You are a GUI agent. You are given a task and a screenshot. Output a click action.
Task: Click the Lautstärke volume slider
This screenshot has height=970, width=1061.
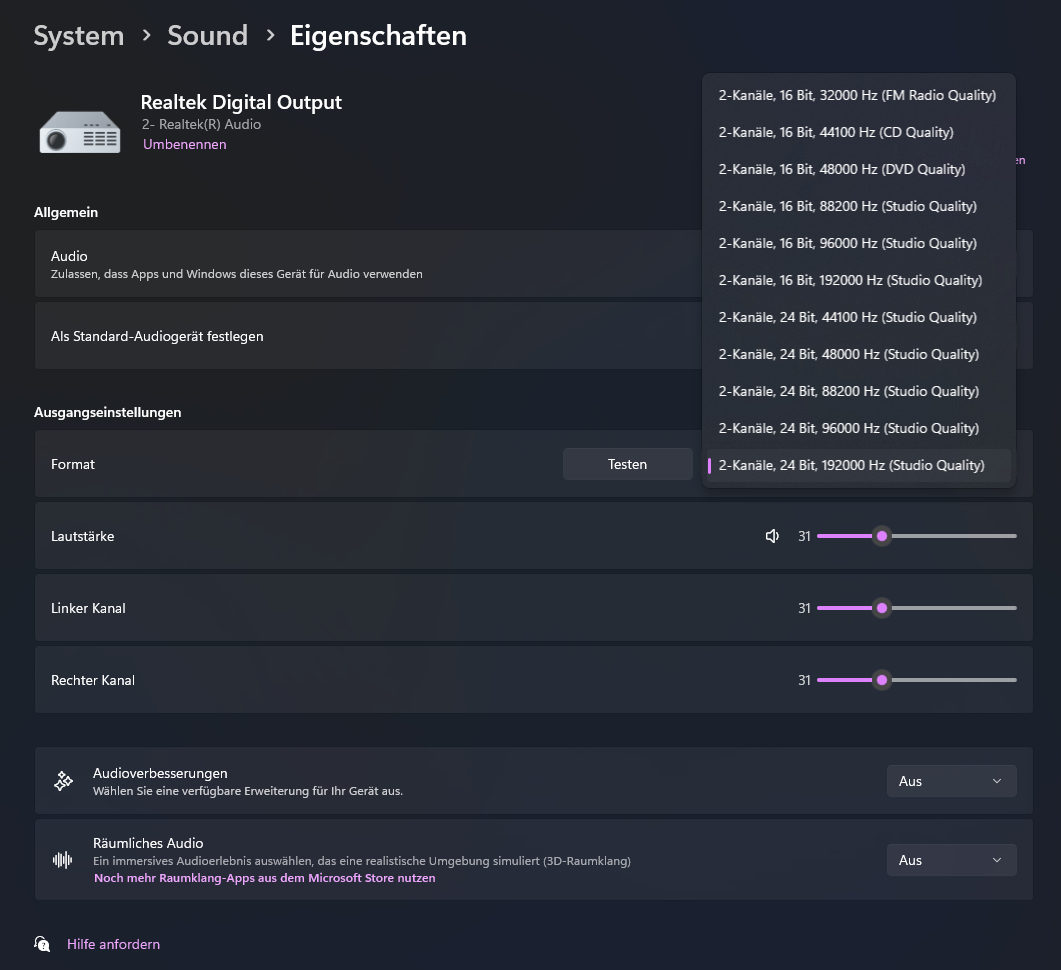coord(916,536)
